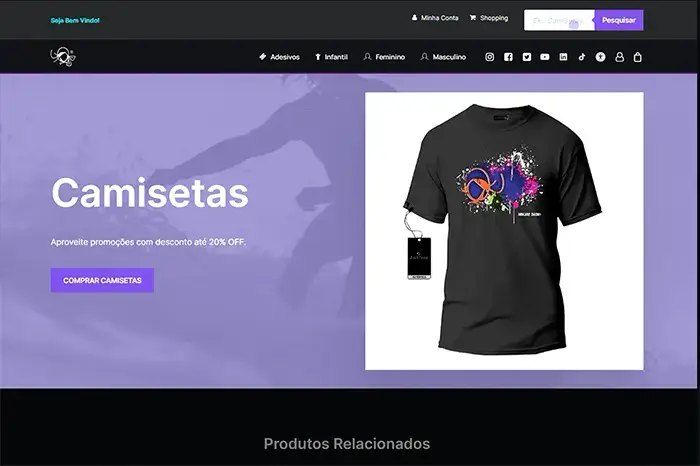Open the accessibility icon in navbar
This screenshot has width=700, height=466.
point(600,57)
